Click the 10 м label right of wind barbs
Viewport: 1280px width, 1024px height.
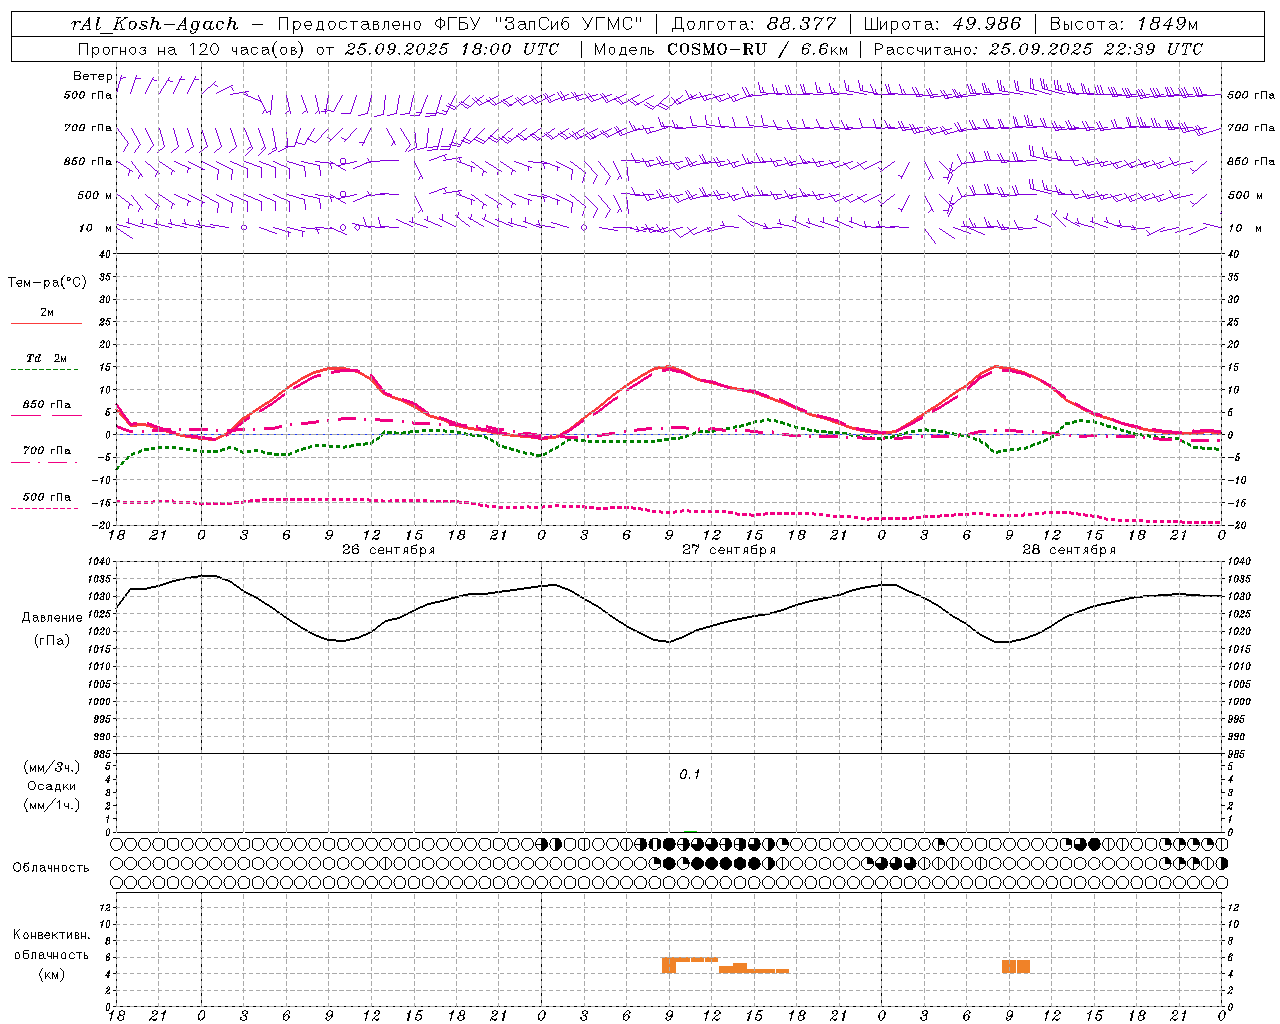1247,228
